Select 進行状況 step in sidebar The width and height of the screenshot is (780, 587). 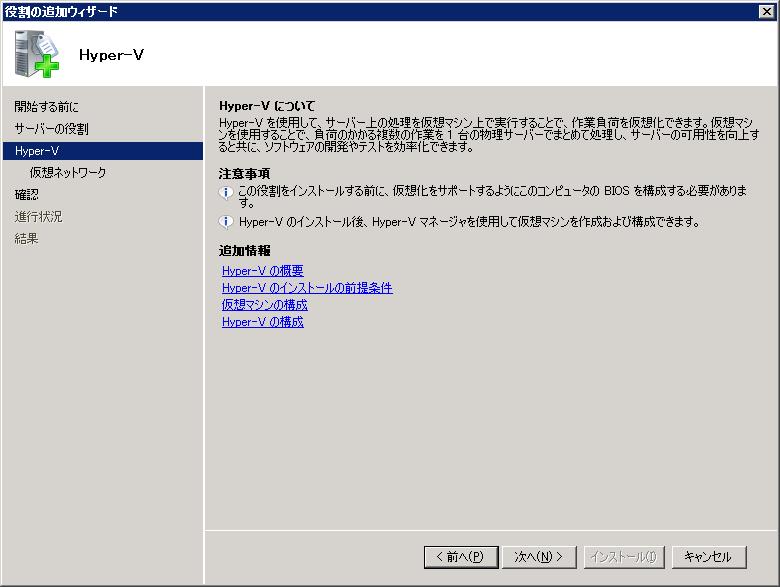click(38, 216)
